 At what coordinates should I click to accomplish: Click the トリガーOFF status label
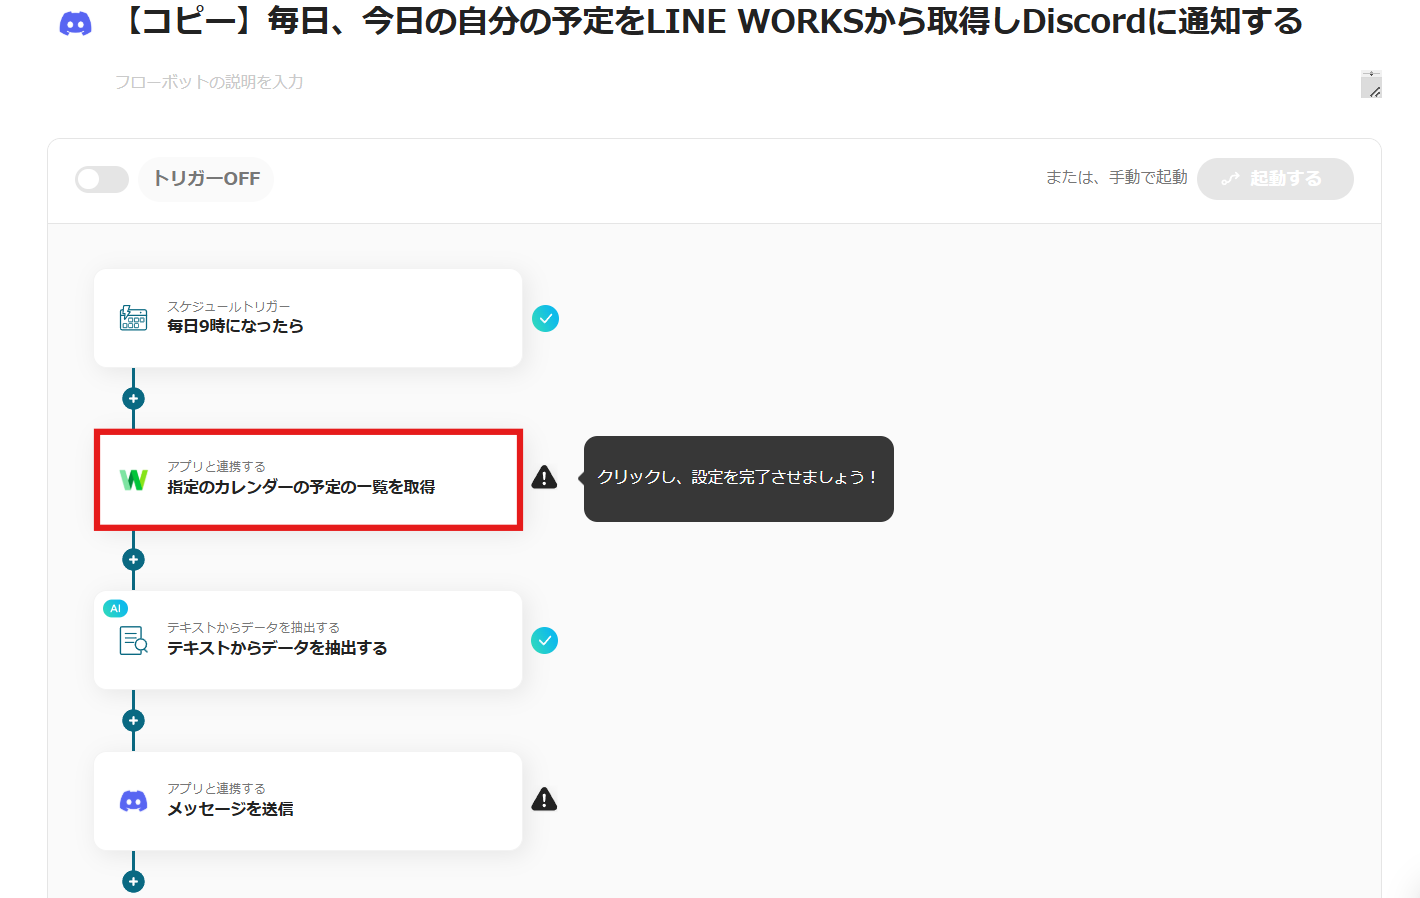click(x=206, y=179)
